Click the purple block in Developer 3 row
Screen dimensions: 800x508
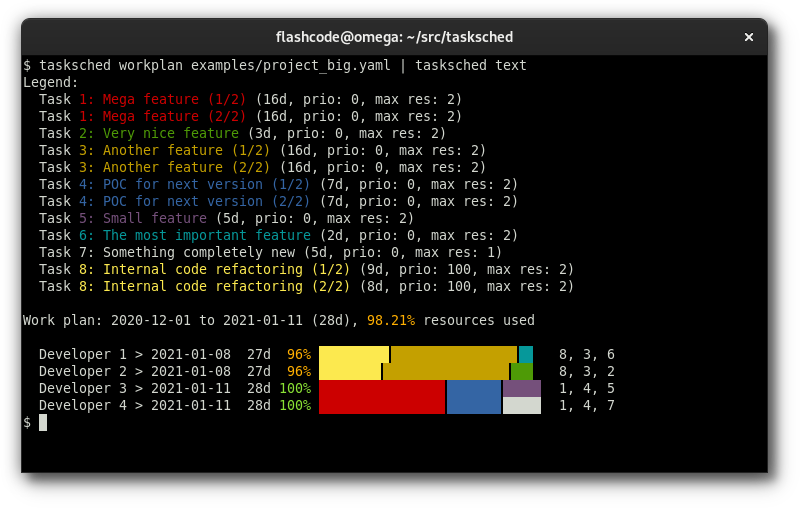coord(522,389)
